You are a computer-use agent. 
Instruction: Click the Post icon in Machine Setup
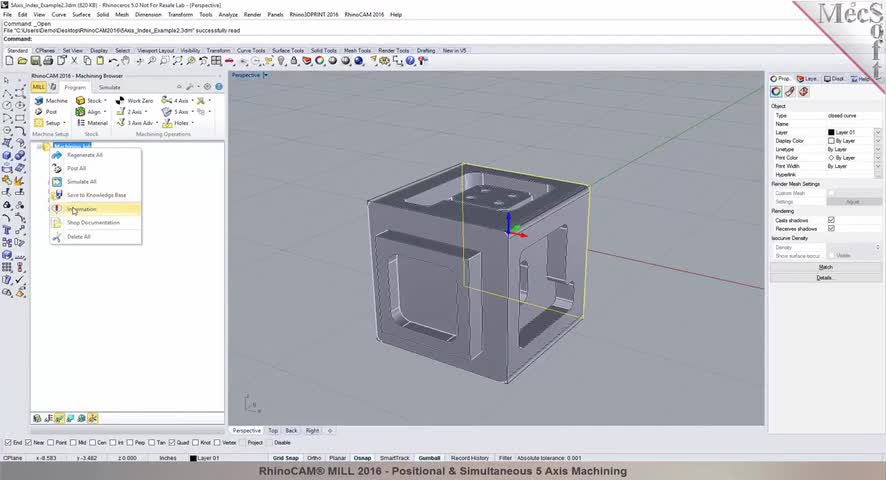39,111
